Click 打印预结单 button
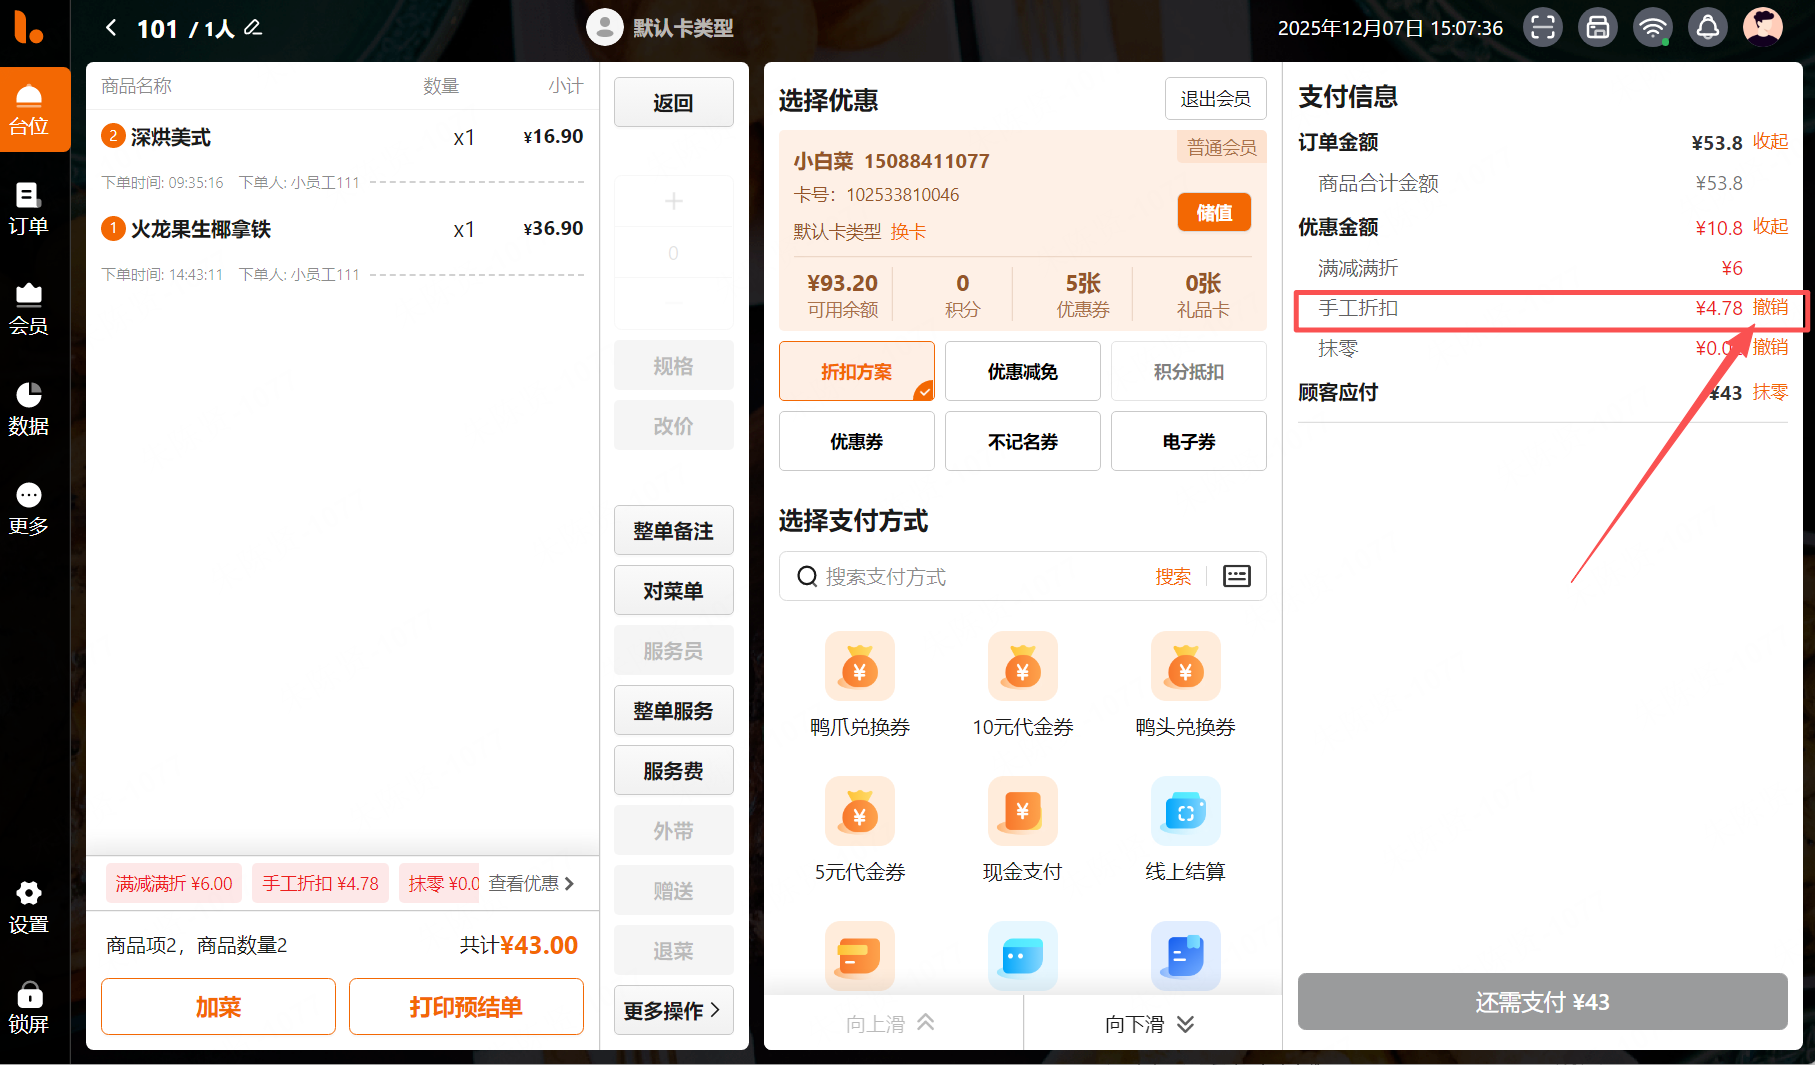Image resolution: width=1815 pixels, height=1065 pixels. point(466,1006)
